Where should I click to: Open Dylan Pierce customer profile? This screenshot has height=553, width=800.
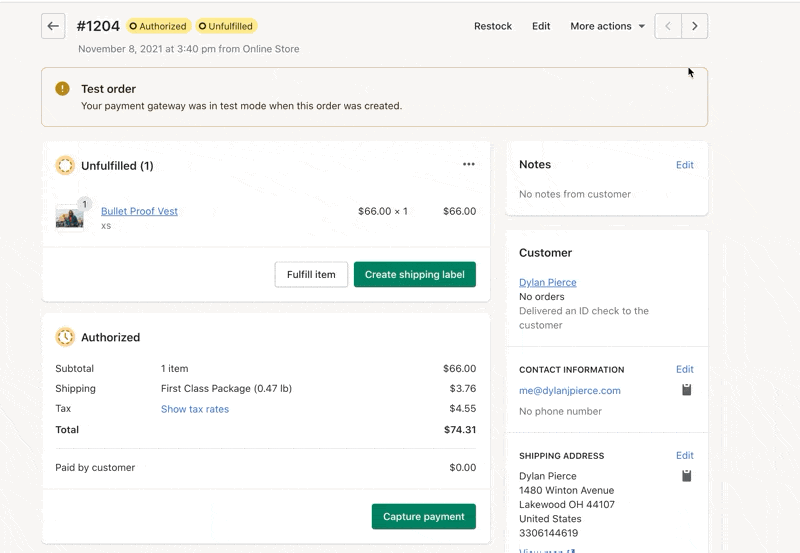point(548,282)
